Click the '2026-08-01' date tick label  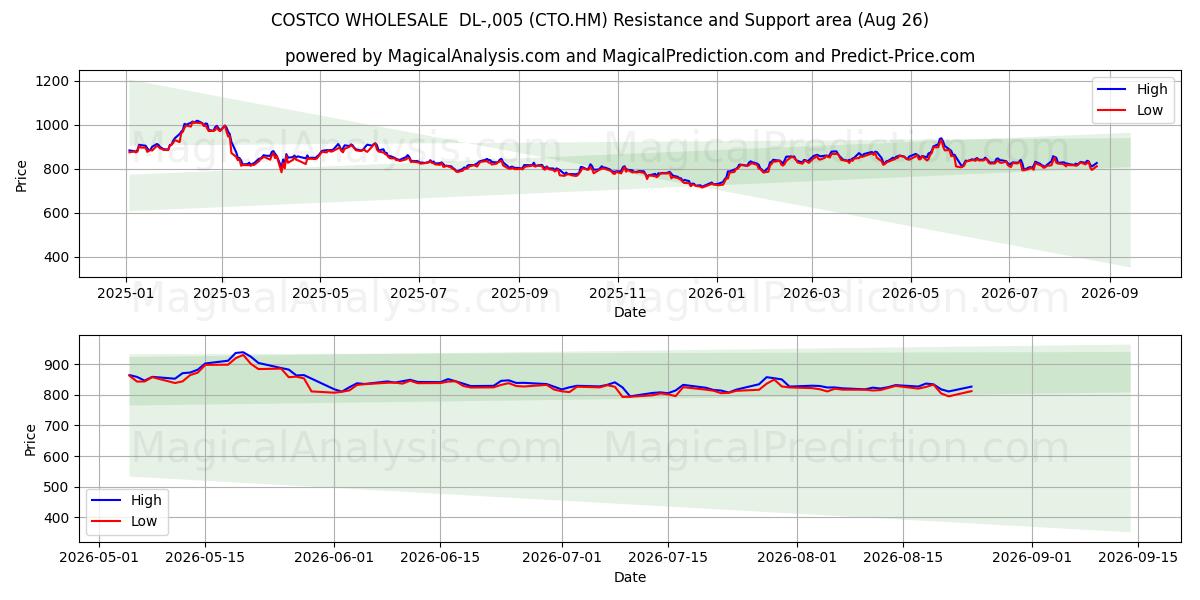coord(797,558)
